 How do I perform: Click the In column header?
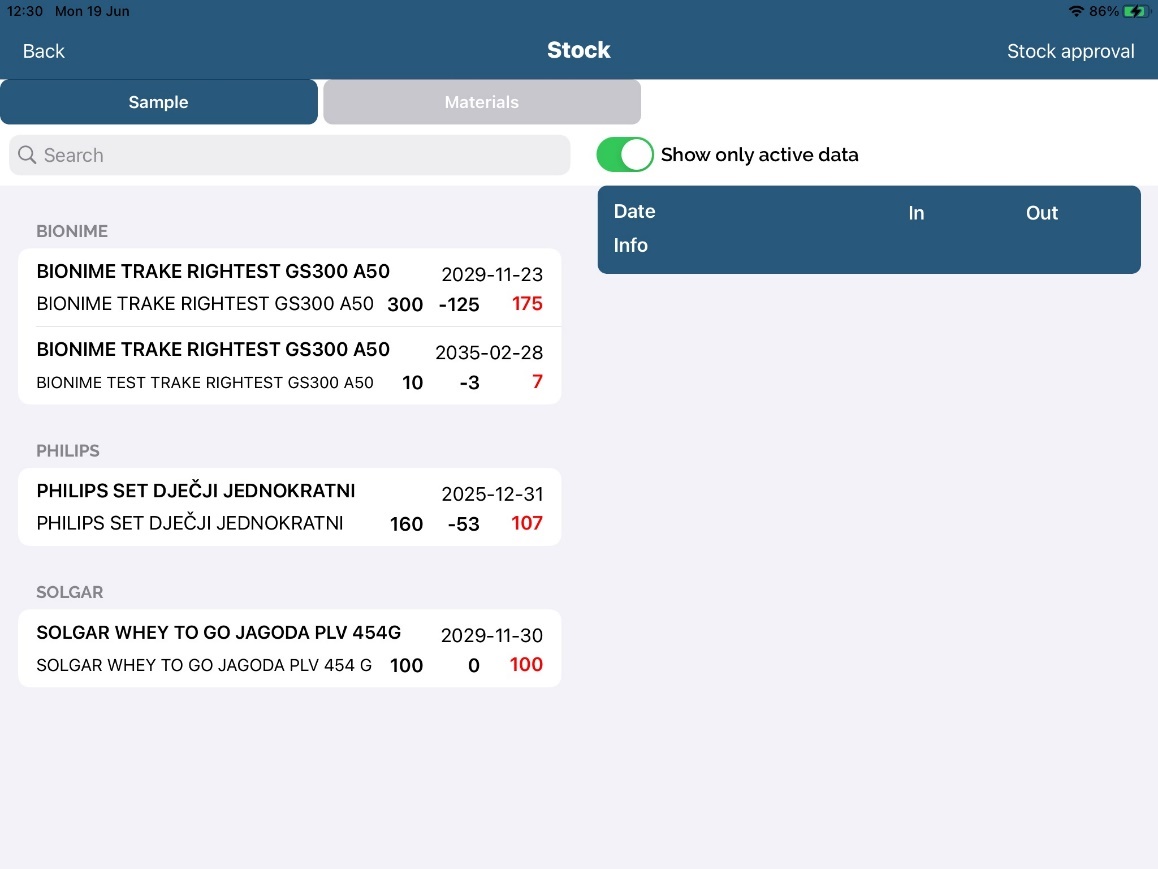click(x=916, y=213)
